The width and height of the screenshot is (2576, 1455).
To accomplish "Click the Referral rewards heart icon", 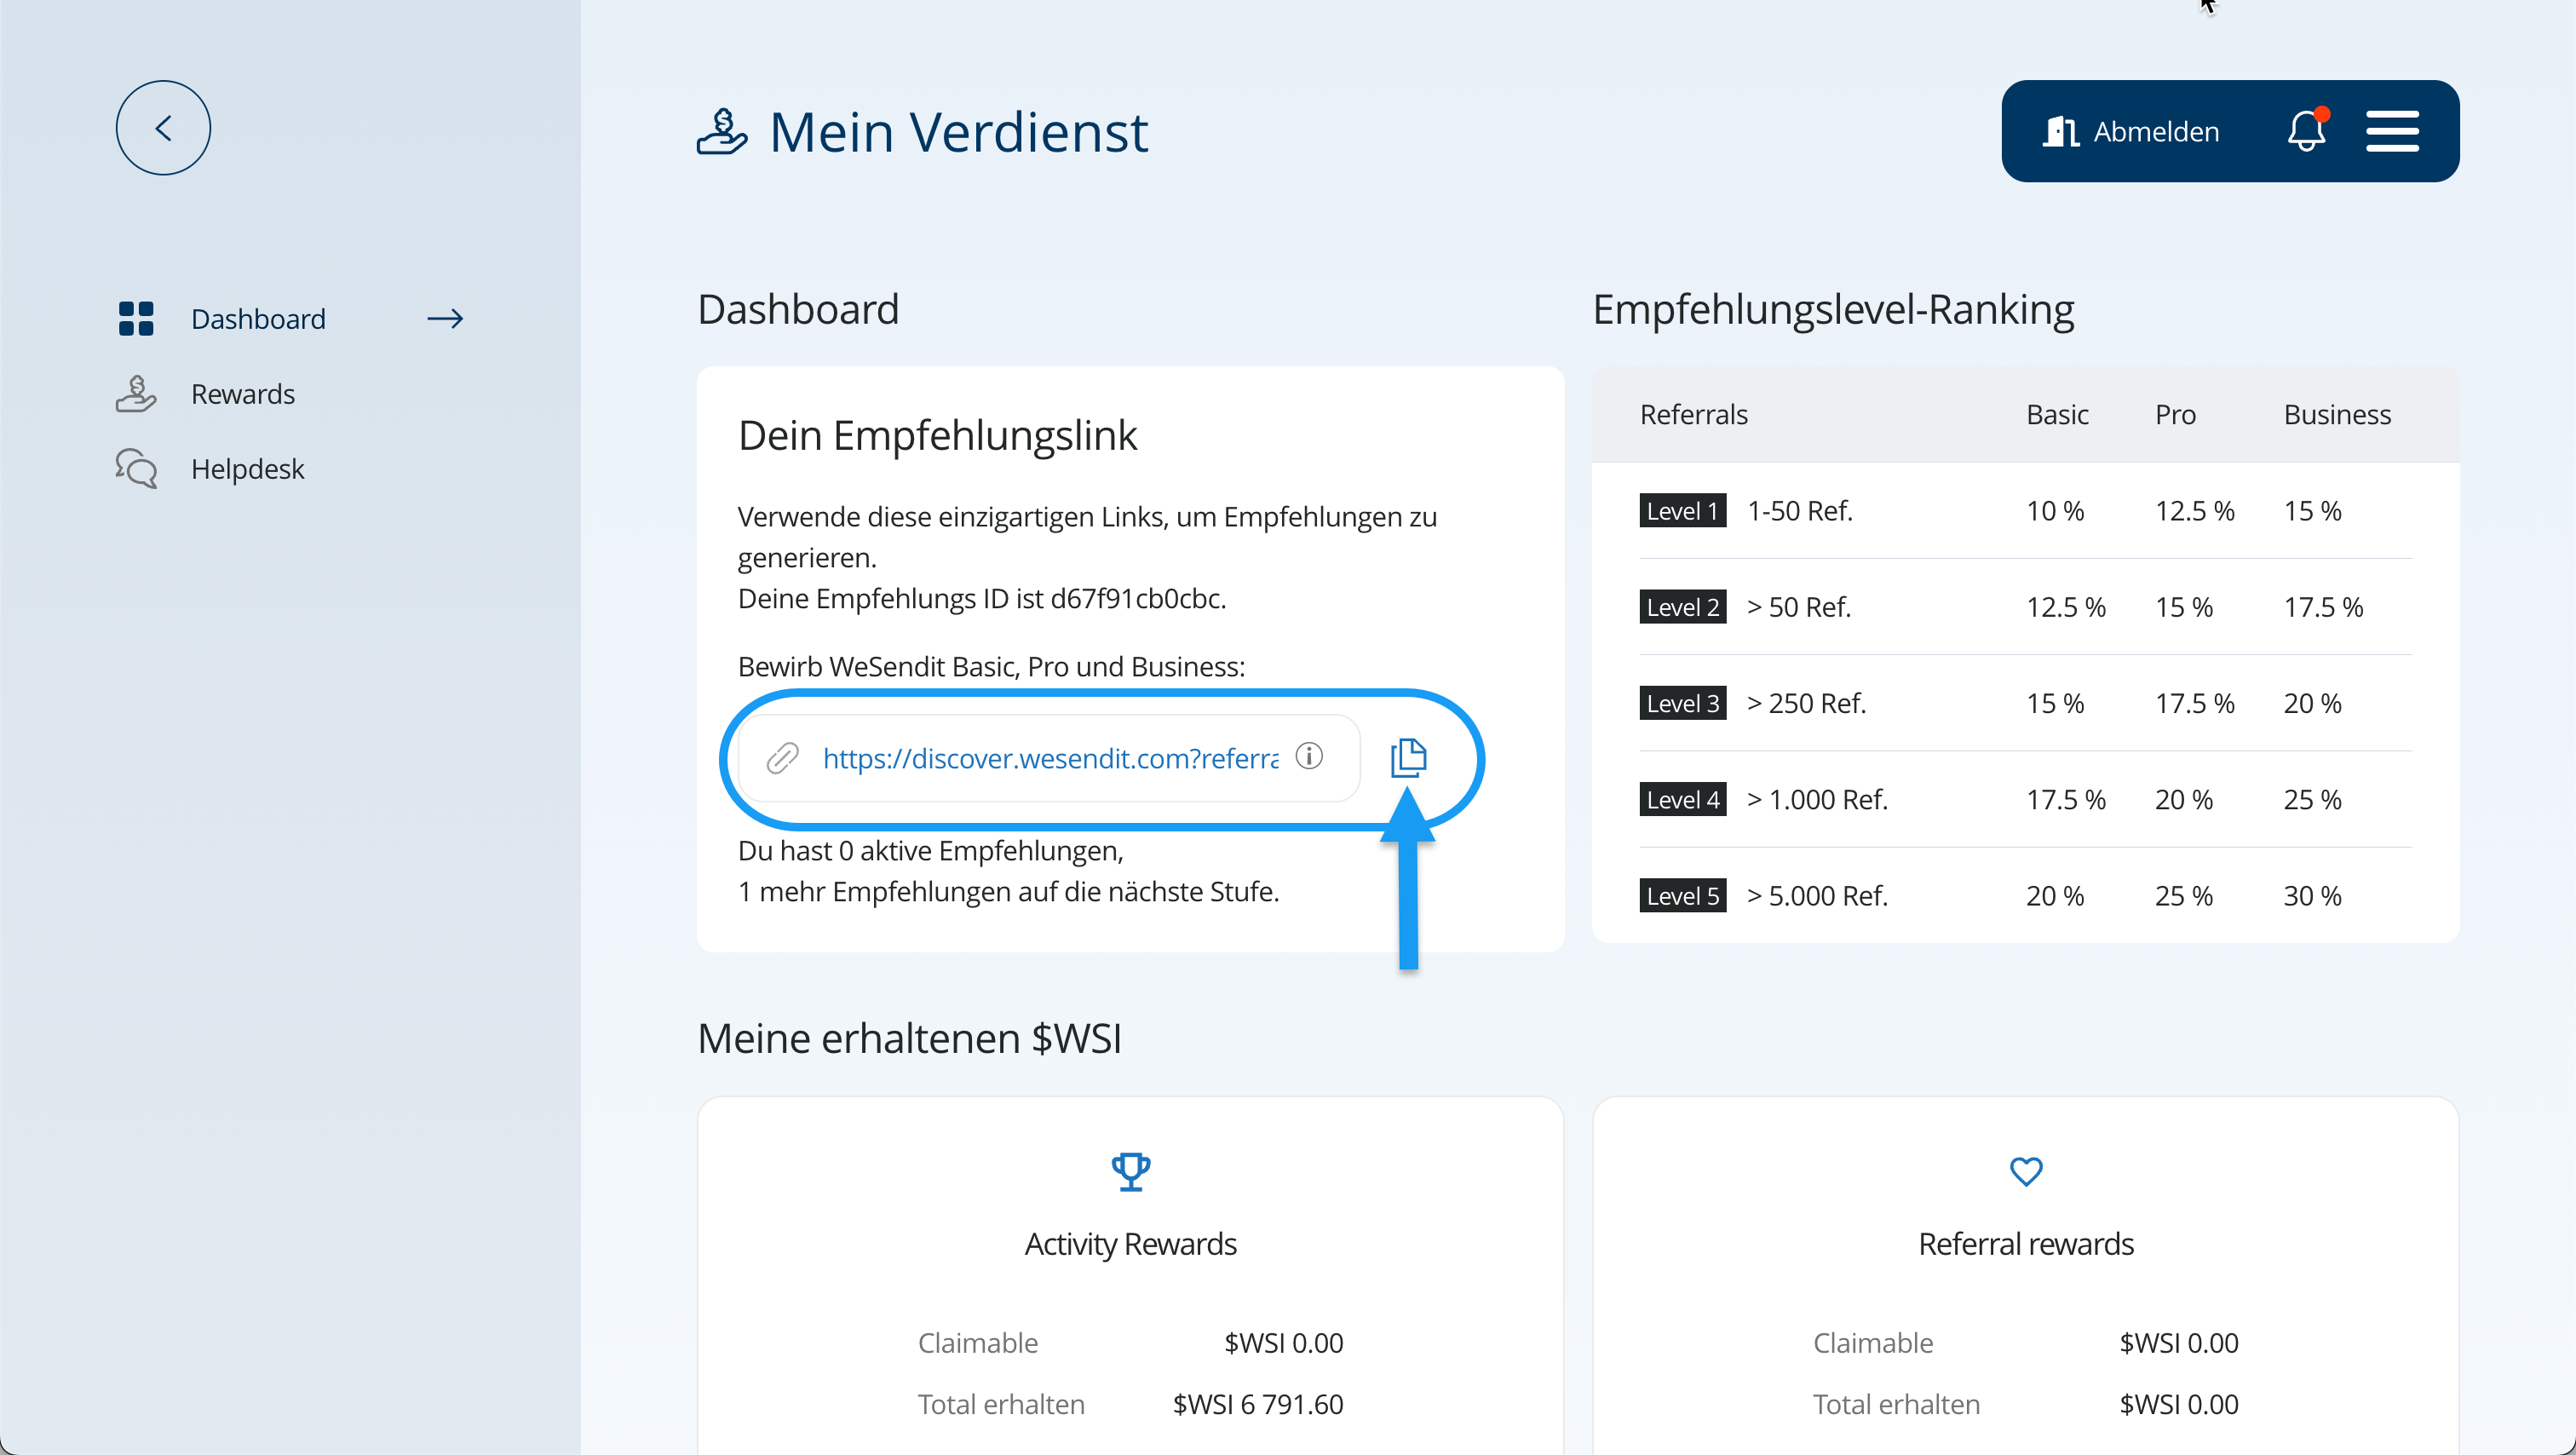I will pyautogui.click(x=2026, y=1171).
